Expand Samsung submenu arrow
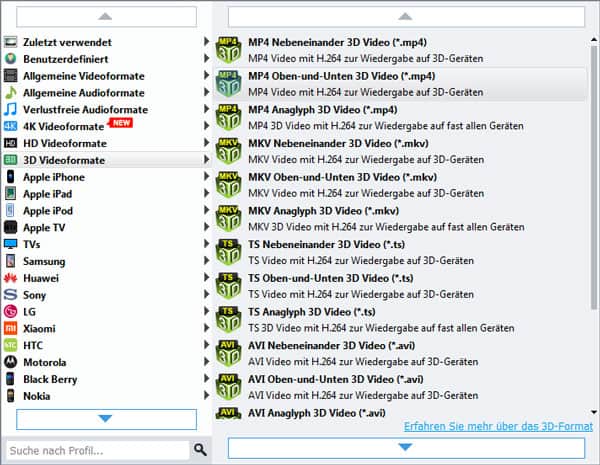This screenshot has height=465, width=600. point(206,260)
